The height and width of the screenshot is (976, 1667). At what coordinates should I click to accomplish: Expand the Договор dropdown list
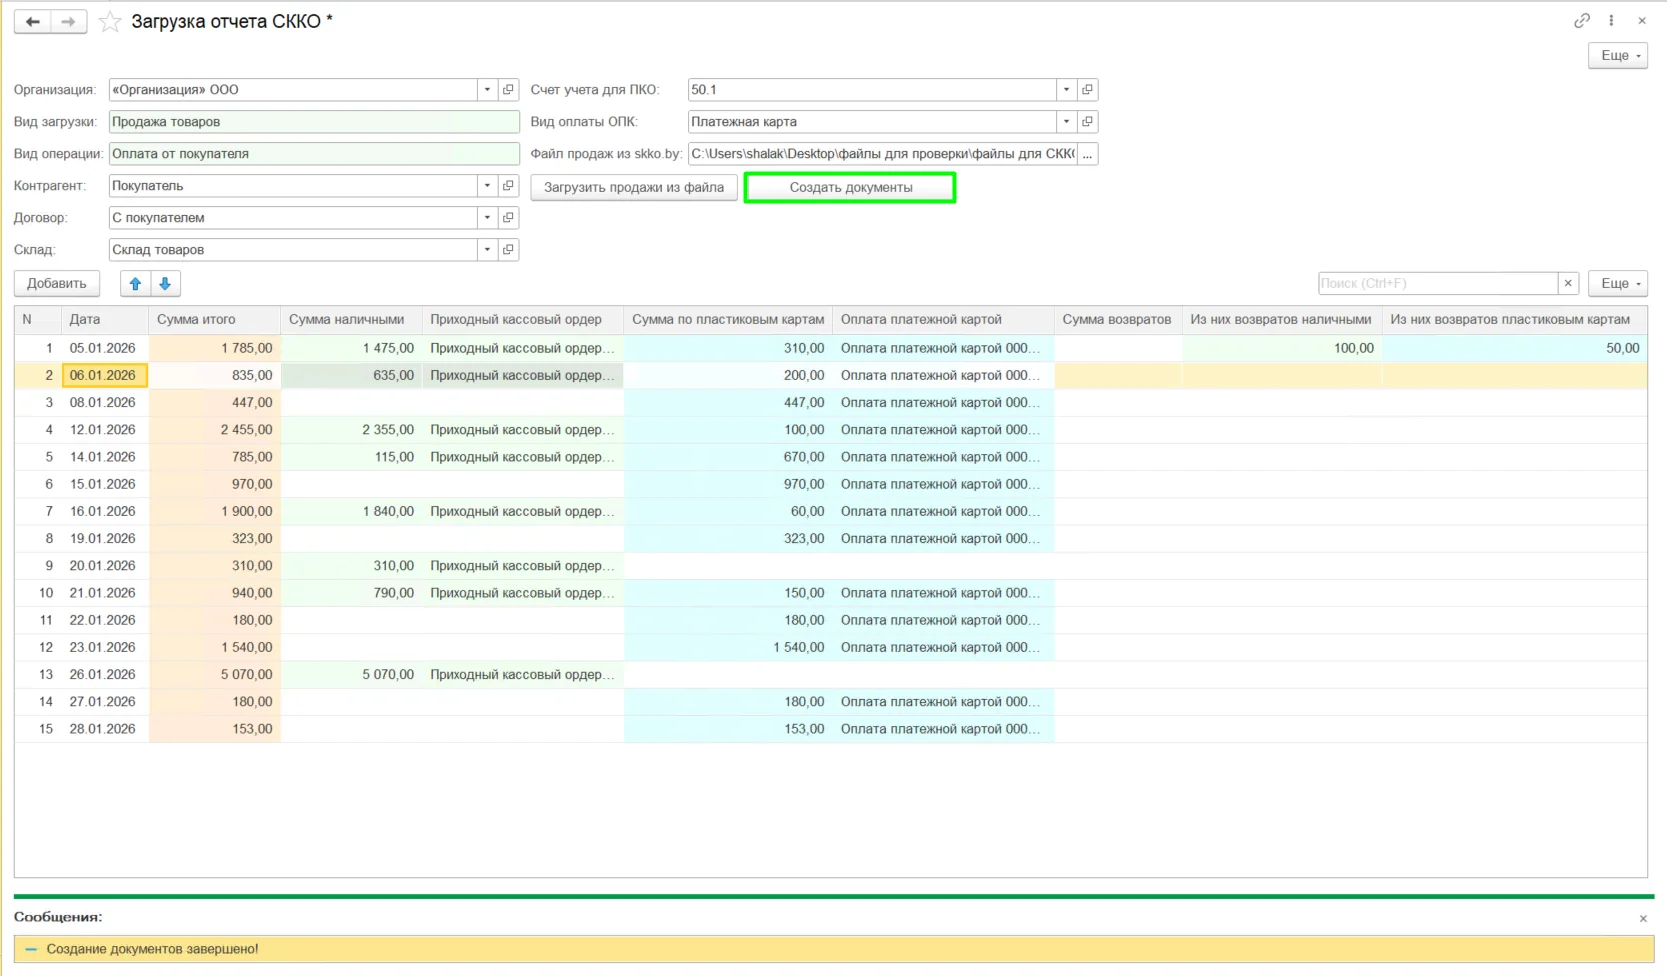[487, 218]
